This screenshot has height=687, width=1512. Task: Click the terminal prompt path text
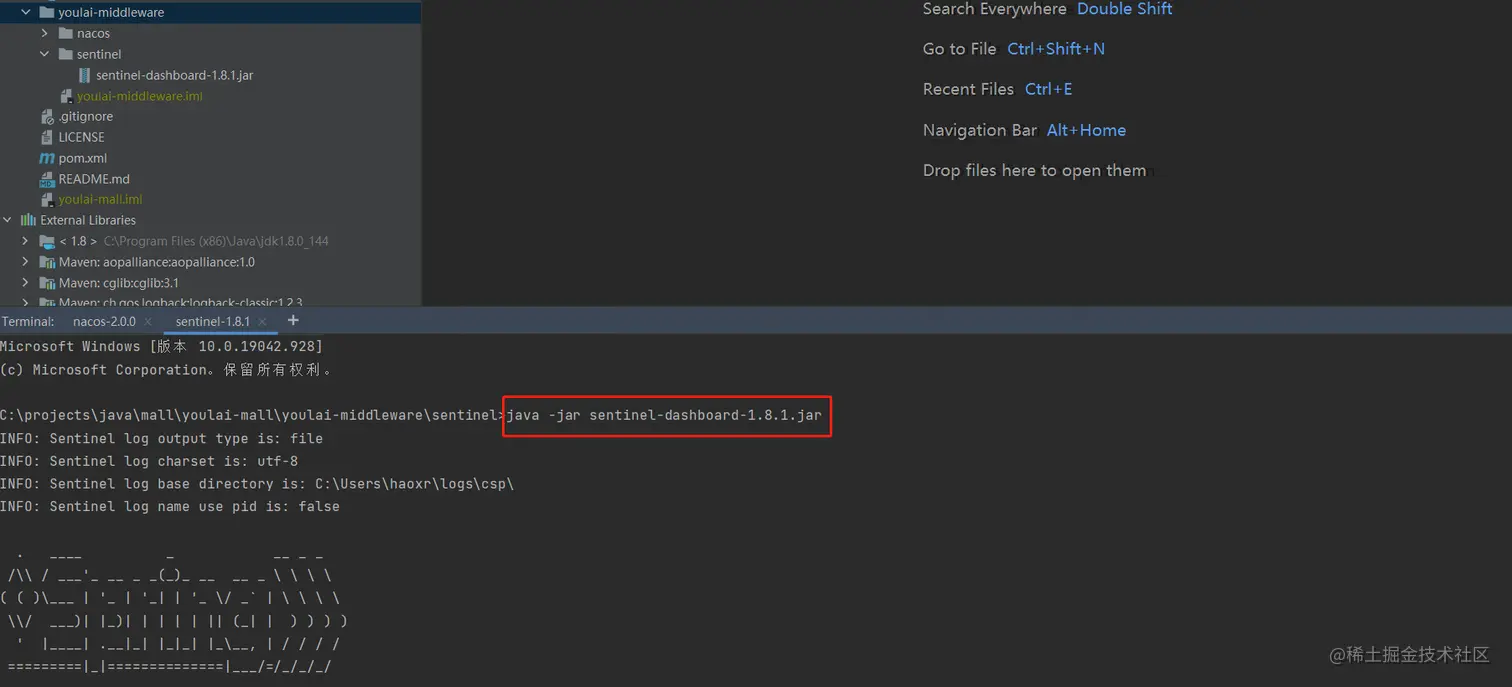tap(251, 415)
